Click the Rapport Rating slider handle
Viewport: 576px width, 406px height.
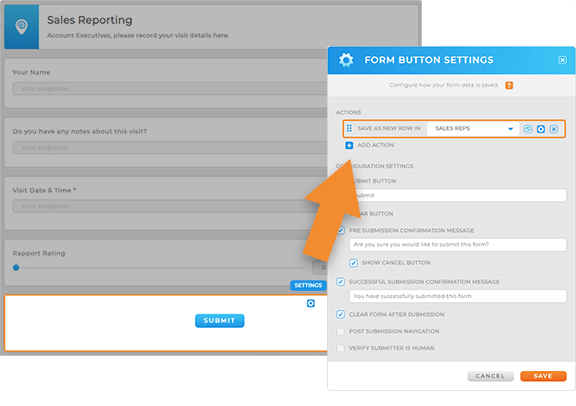click(x=16, y=267)
